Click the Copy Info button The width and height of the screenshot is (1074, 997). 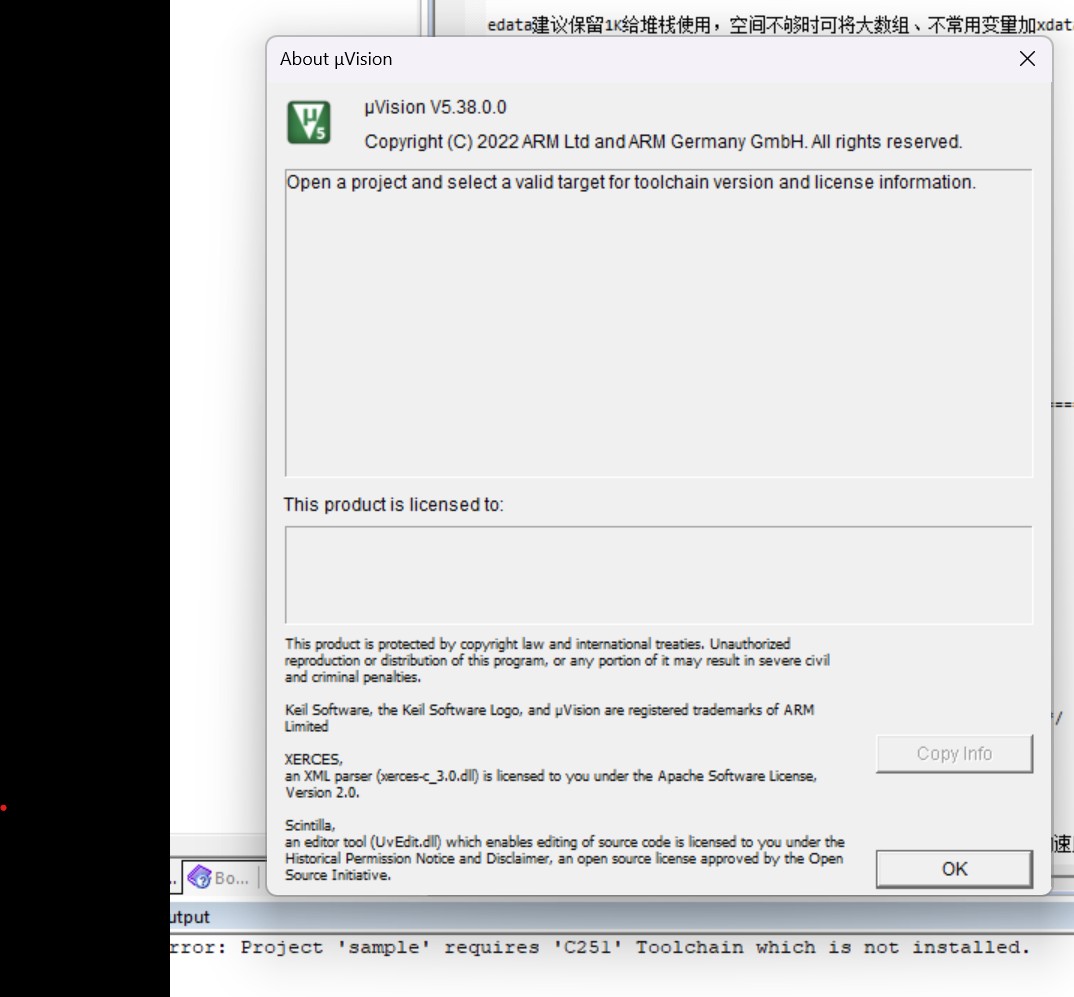953,753
